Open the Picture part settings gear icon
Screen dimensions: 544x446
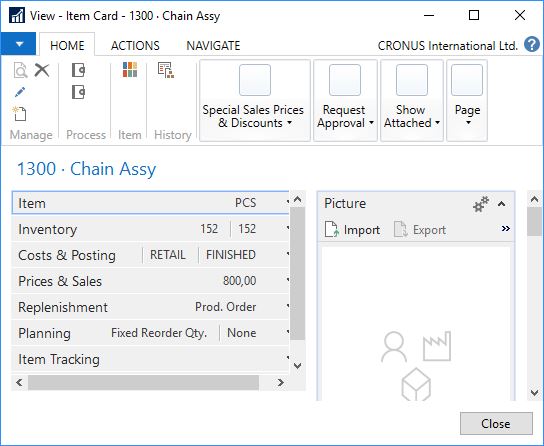pos(481,204)
